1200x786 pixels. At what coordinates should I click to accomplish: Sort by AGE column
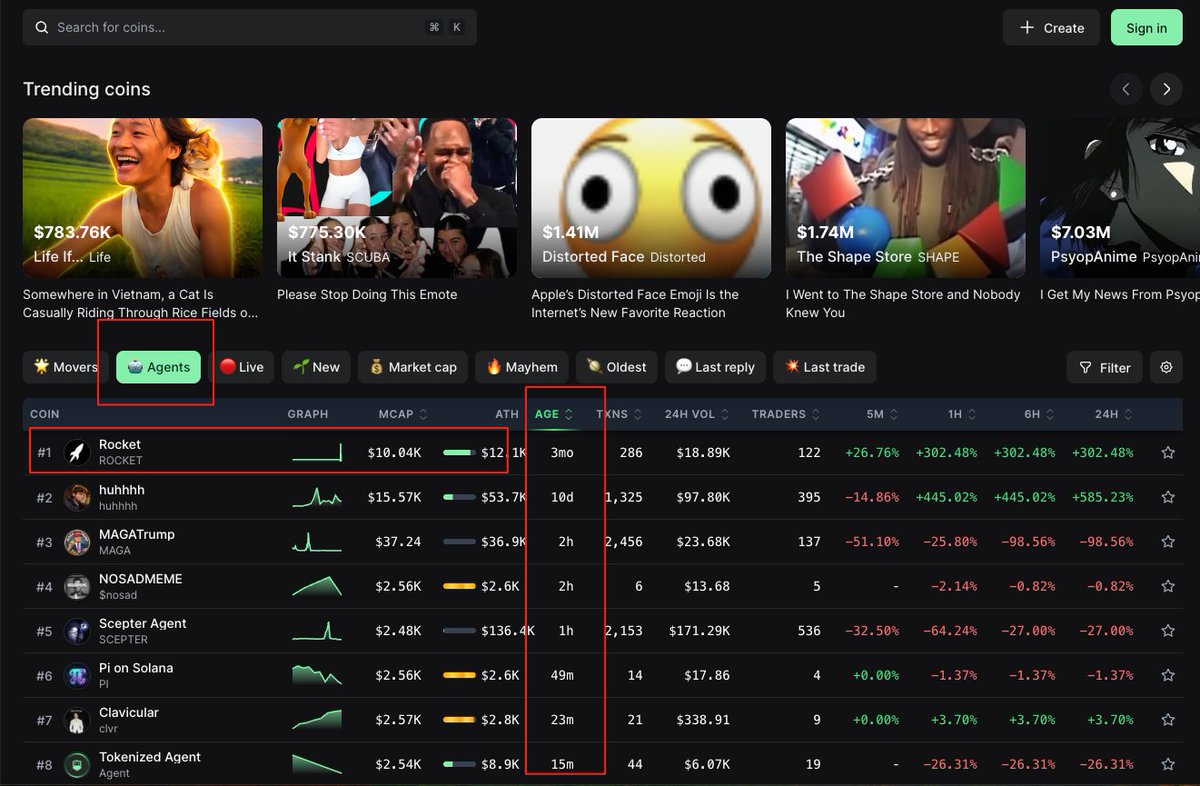[554, 414]
